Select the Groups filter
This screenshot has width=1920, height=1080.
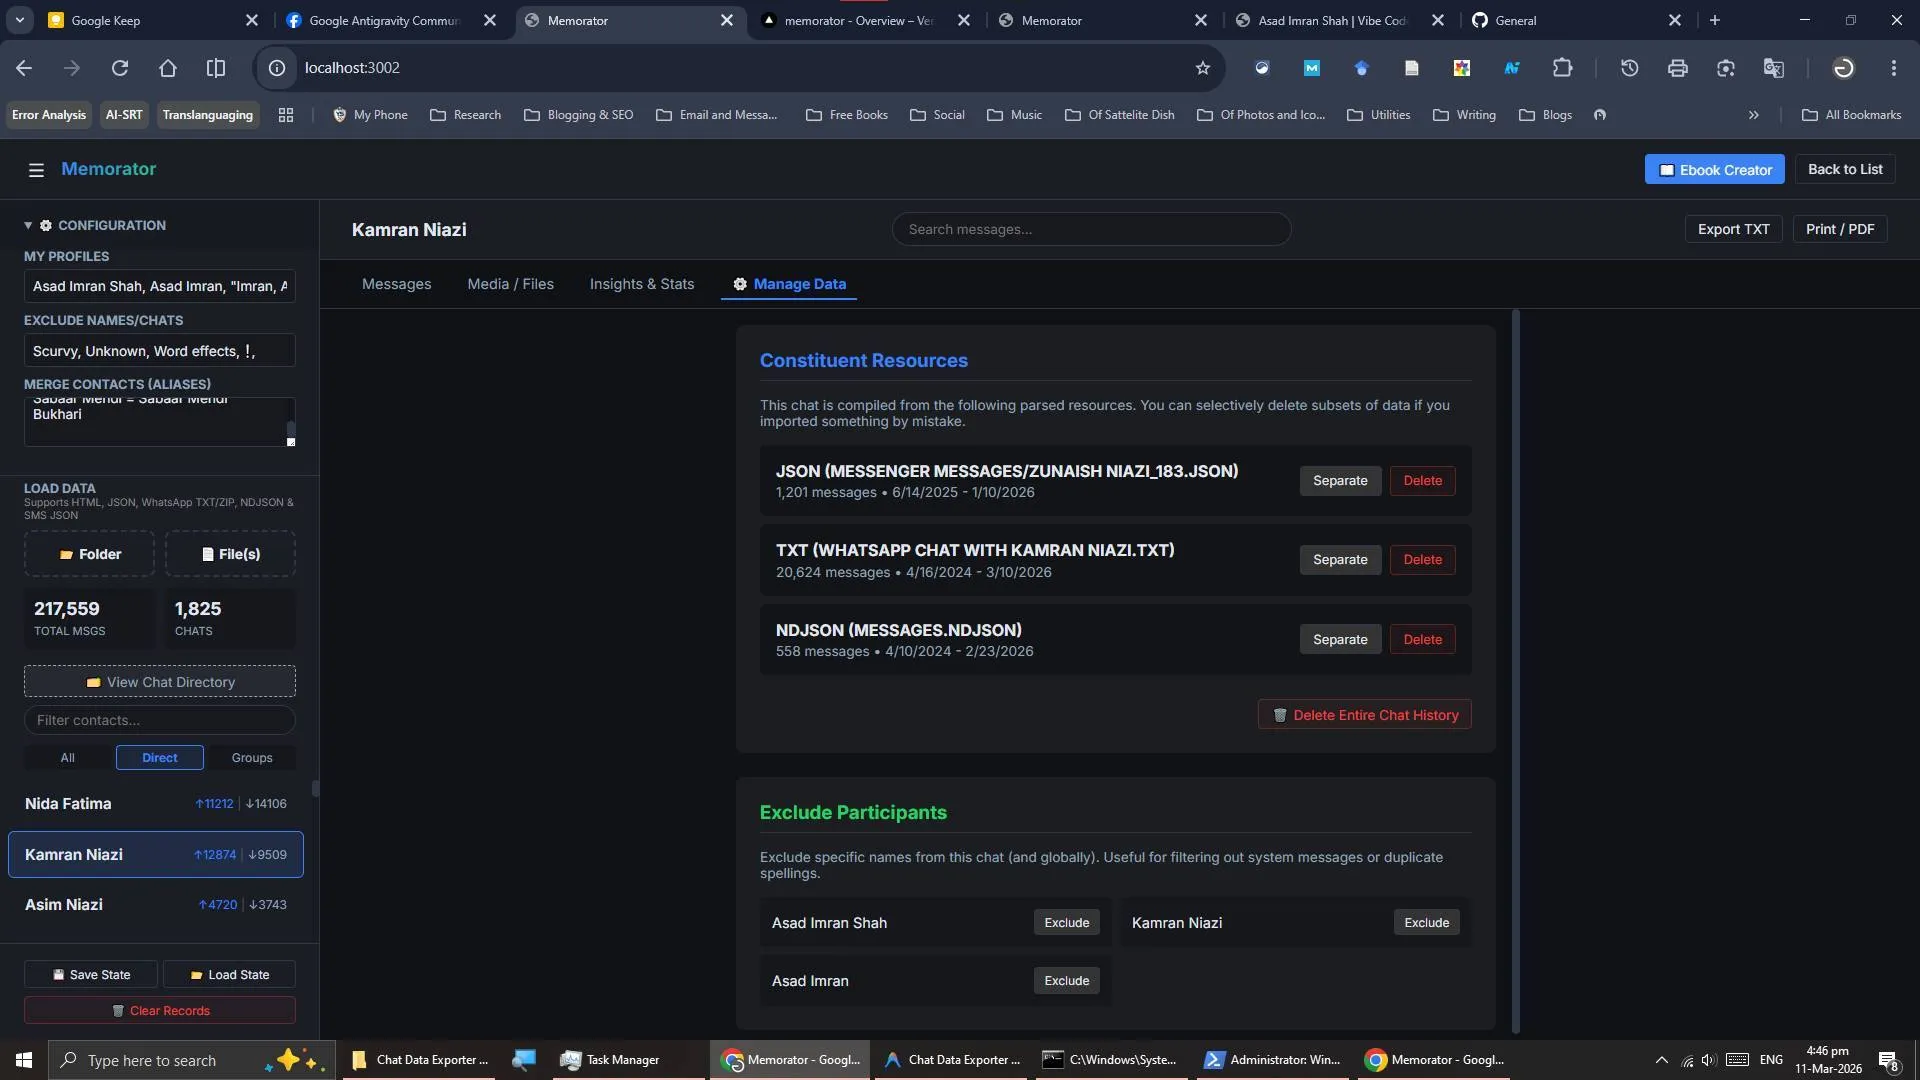[x=252, y=758]
